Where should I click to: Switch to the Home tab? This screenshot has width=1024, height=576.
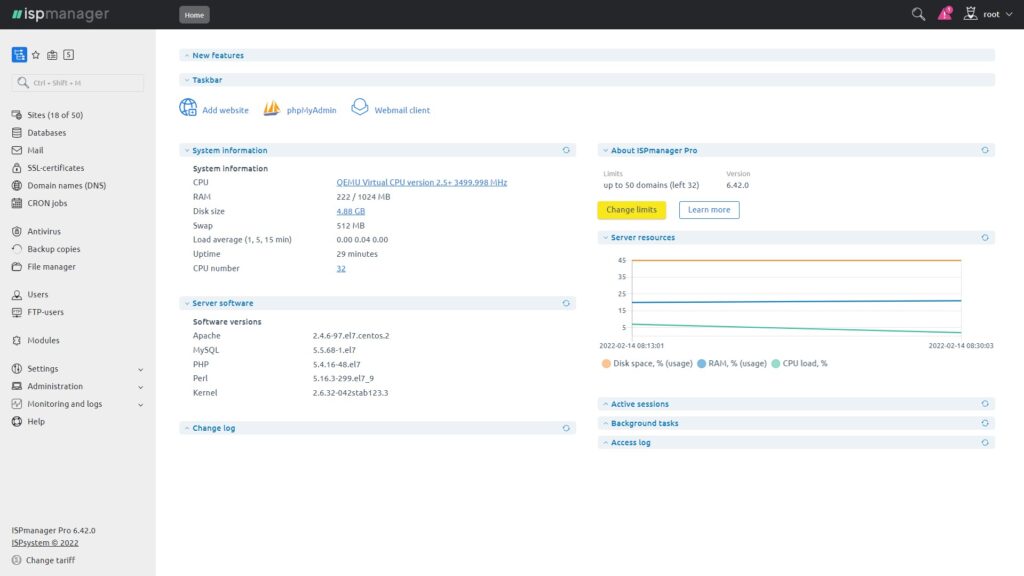pos(194,14)
